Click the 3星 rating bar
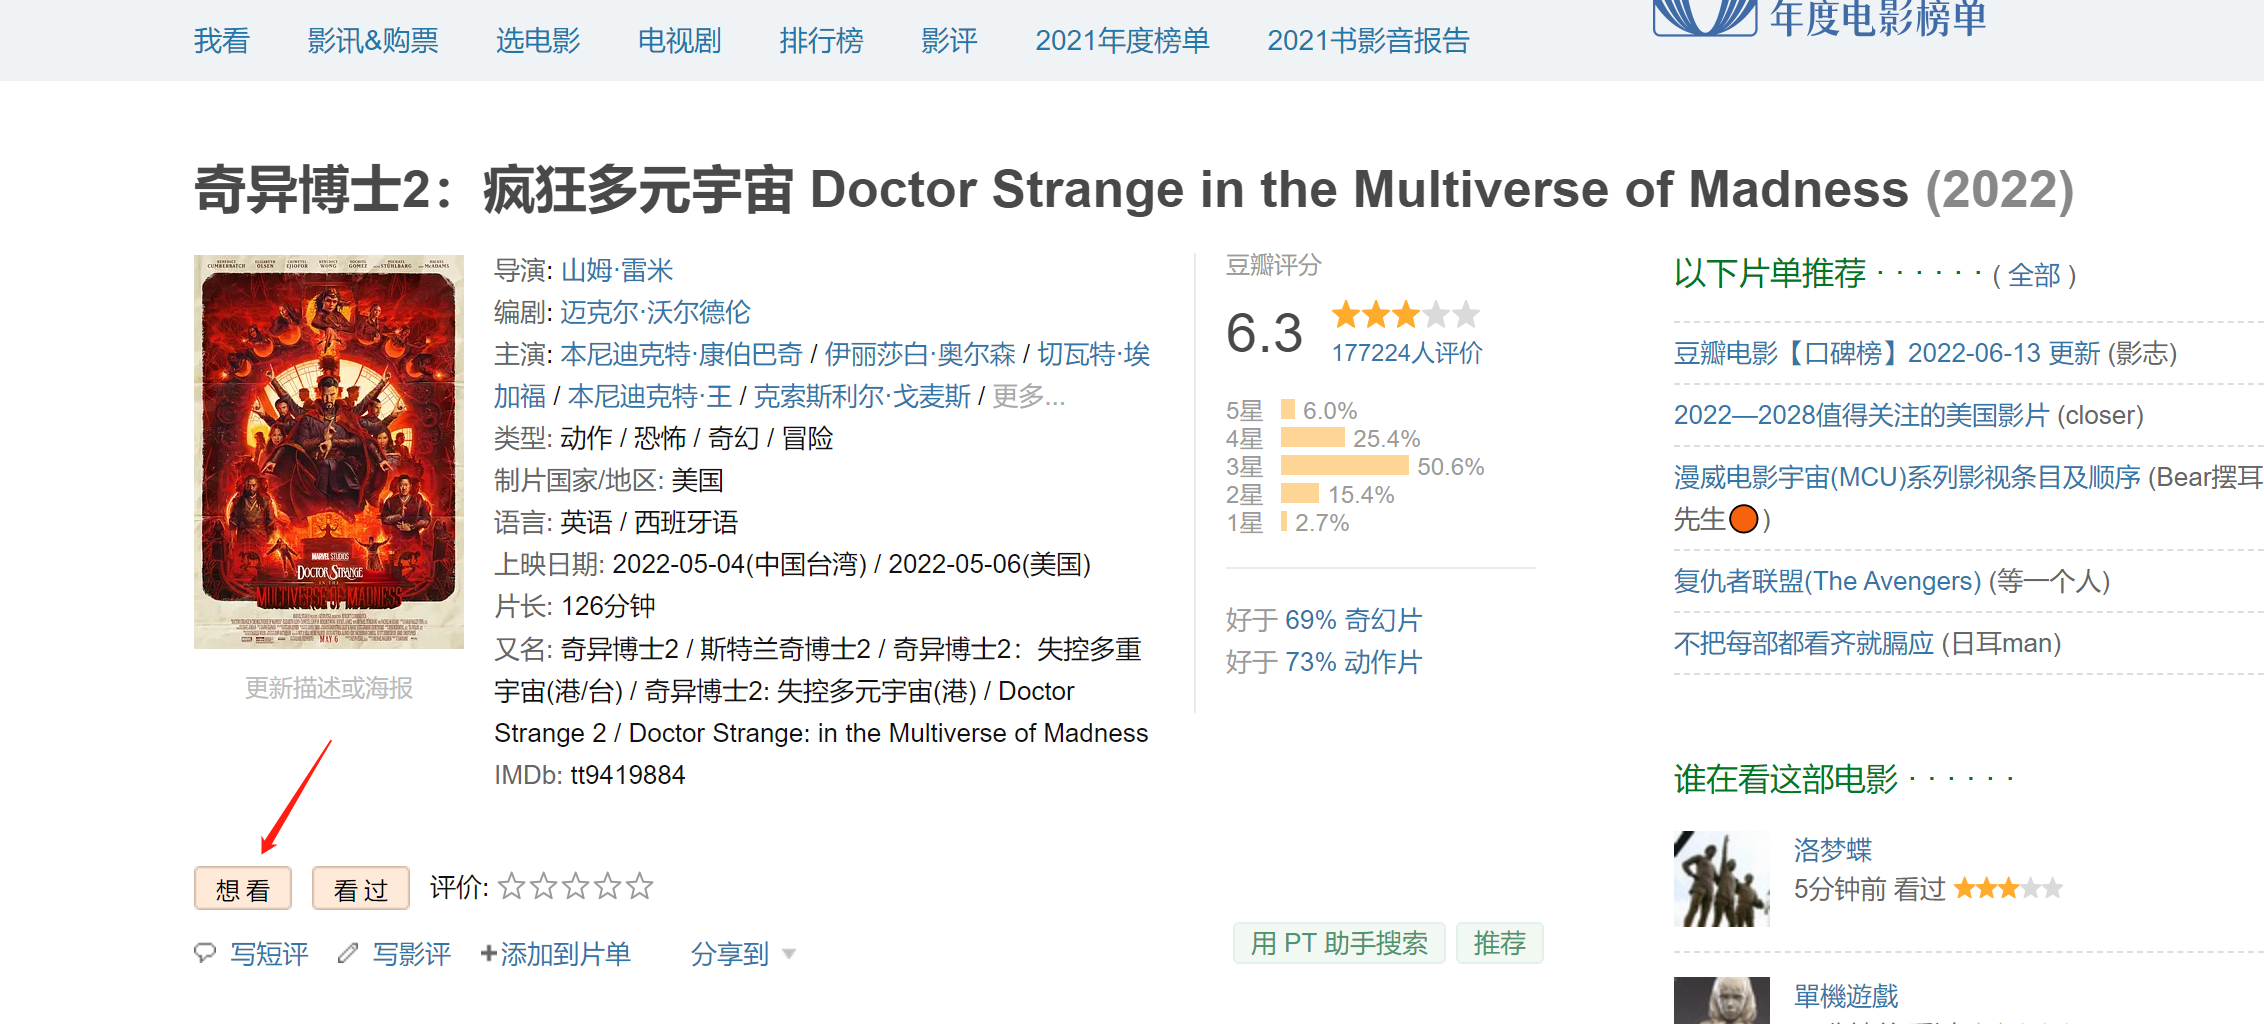2264x1024 pixels. pyautogui.click(x=1344, y=466)
